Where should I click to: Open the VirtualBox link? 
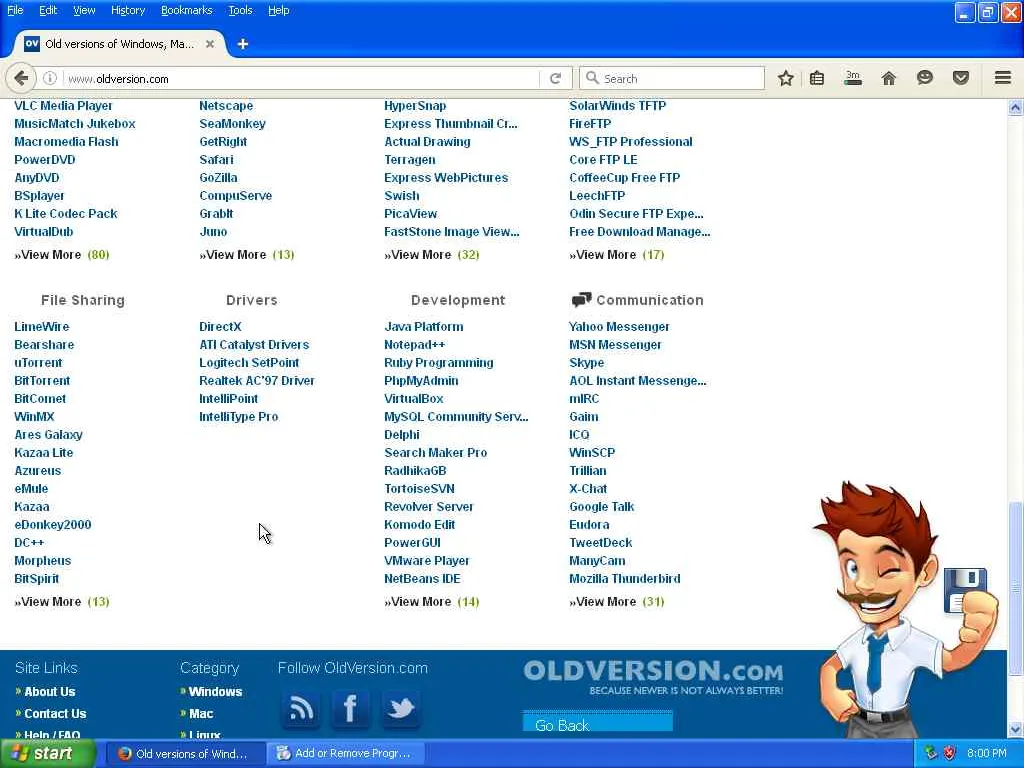(413, 398)
